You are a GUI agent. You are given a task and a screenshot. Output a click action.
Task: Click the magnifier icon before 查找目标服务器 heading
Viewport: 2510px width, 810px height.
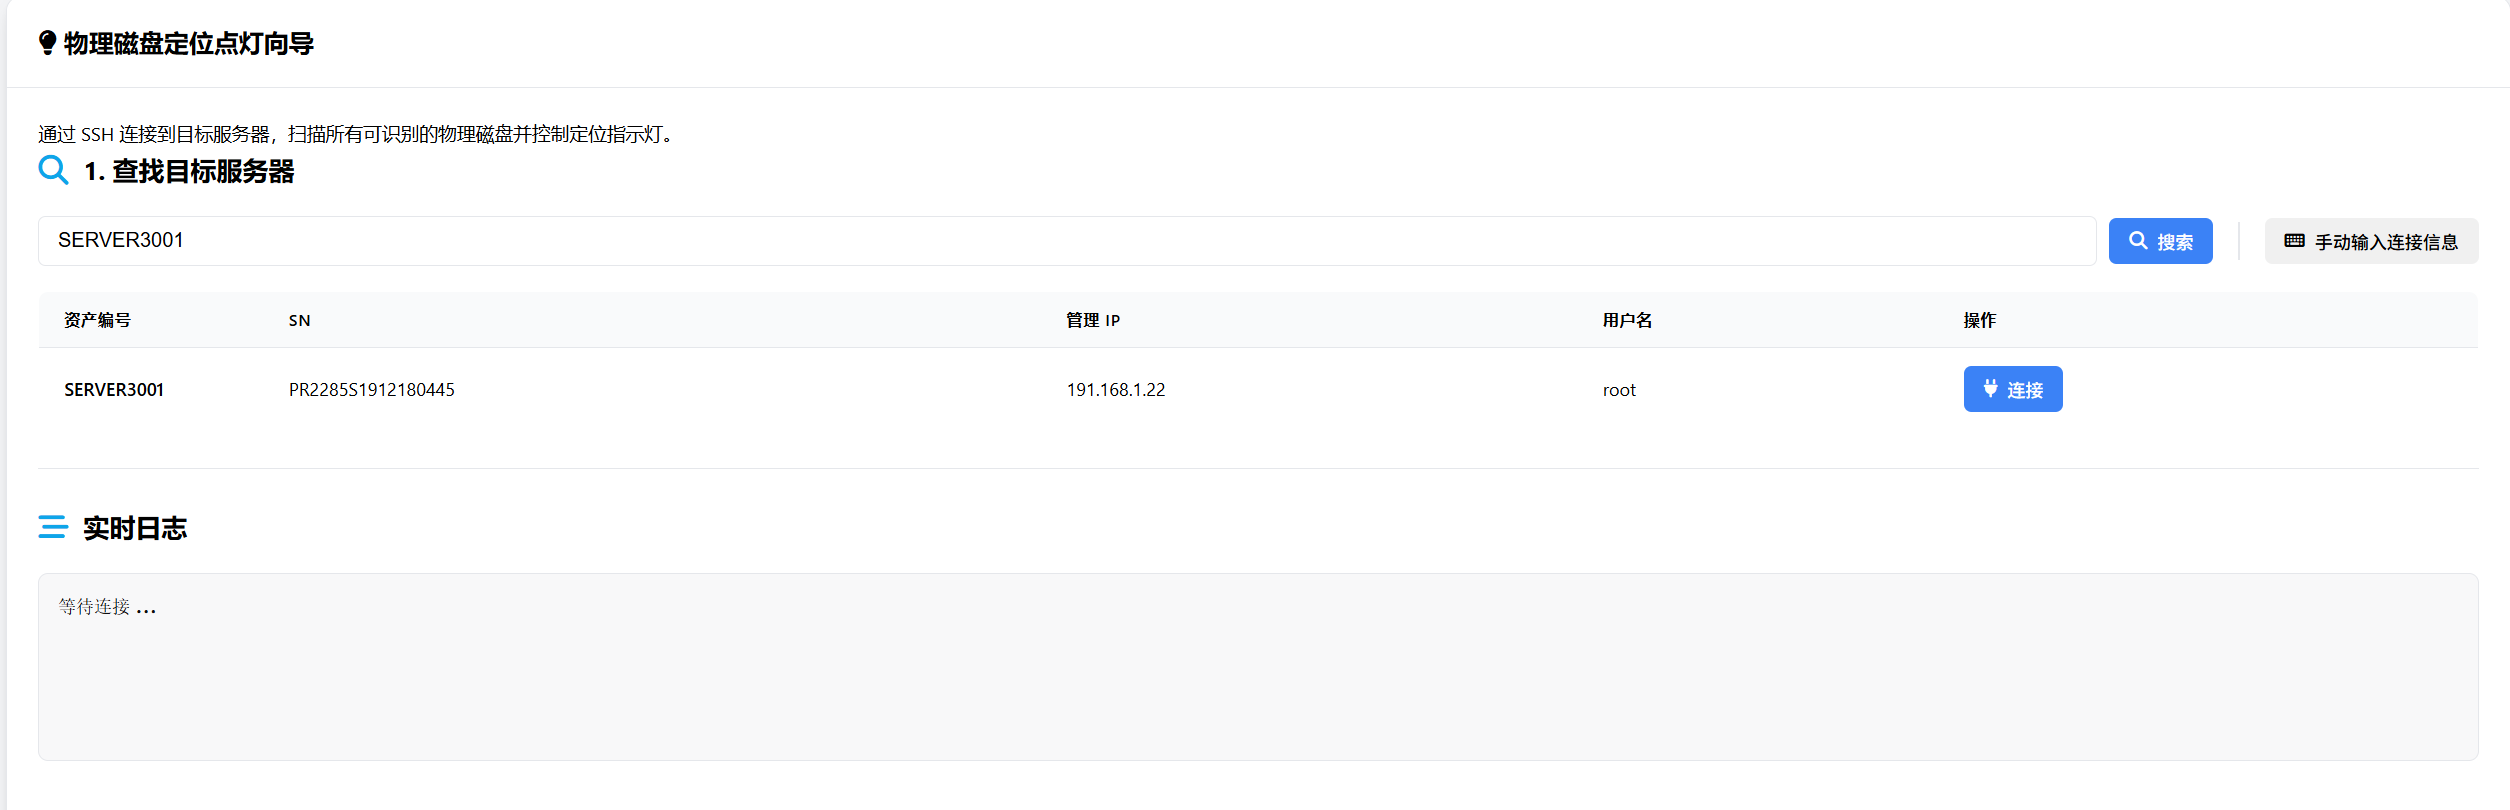pyautogui.click(x=53, y=170)
